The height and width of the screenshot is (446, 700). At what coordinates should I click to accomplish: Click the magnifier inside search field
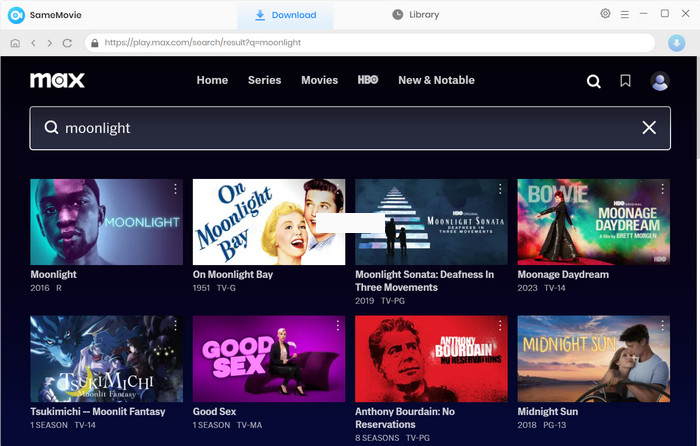tap(51, 127)
